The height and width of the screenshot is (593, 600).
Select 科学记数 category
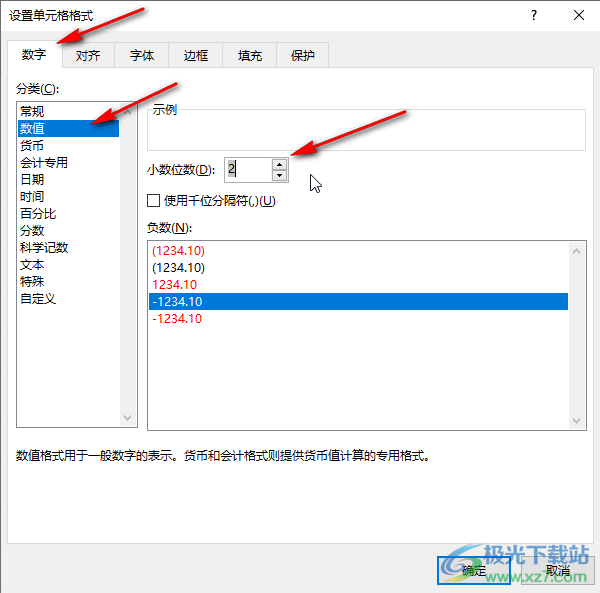pyautogui.click(x=68, y=248)
